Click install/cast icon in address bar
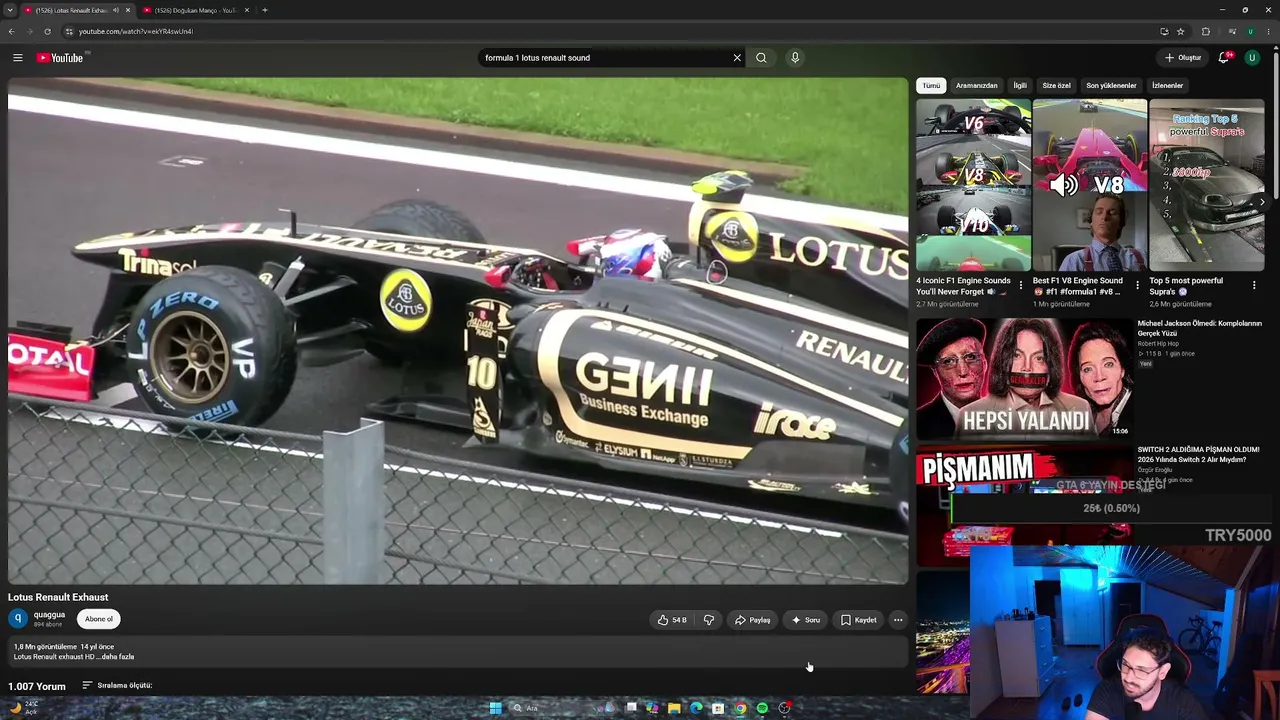1280x720 pixels. click(1164, 31)
